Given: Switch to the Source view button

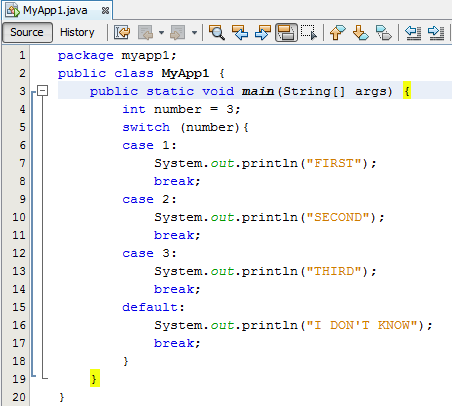Looking at the screenshot, I should 27,32.
